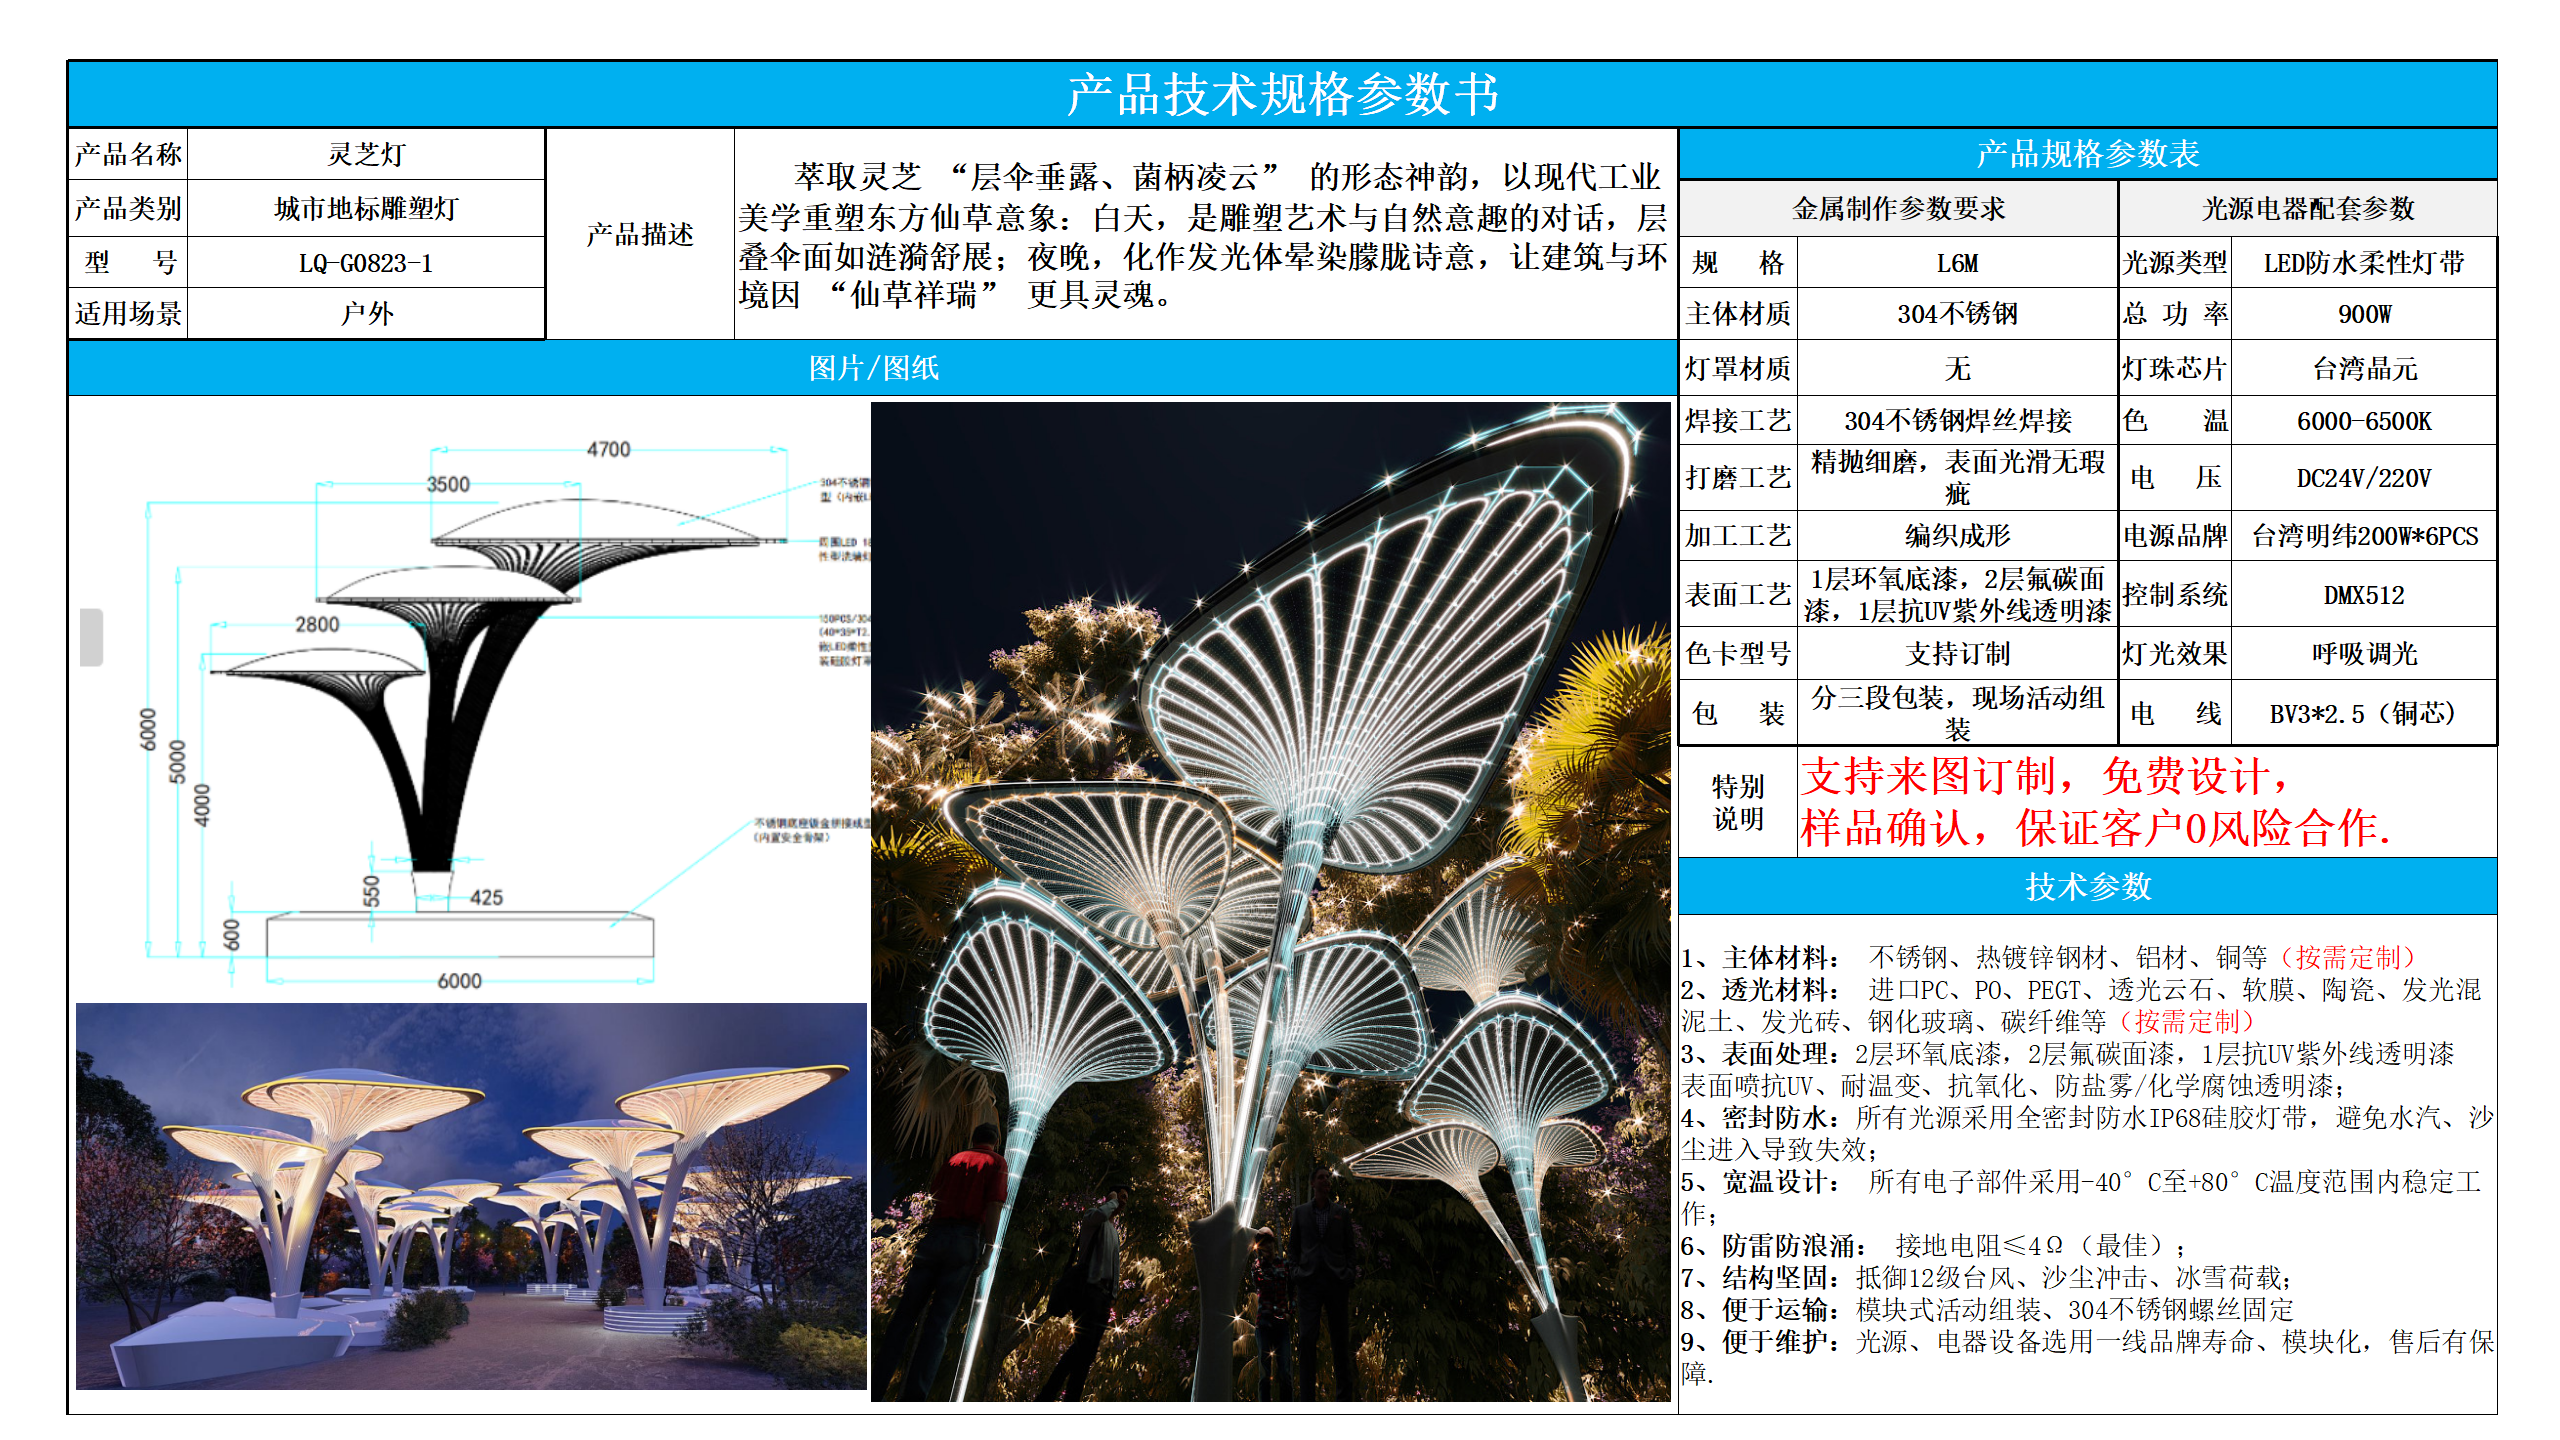Click the 支持订制 color card cell

click(x=1956, y=653)
